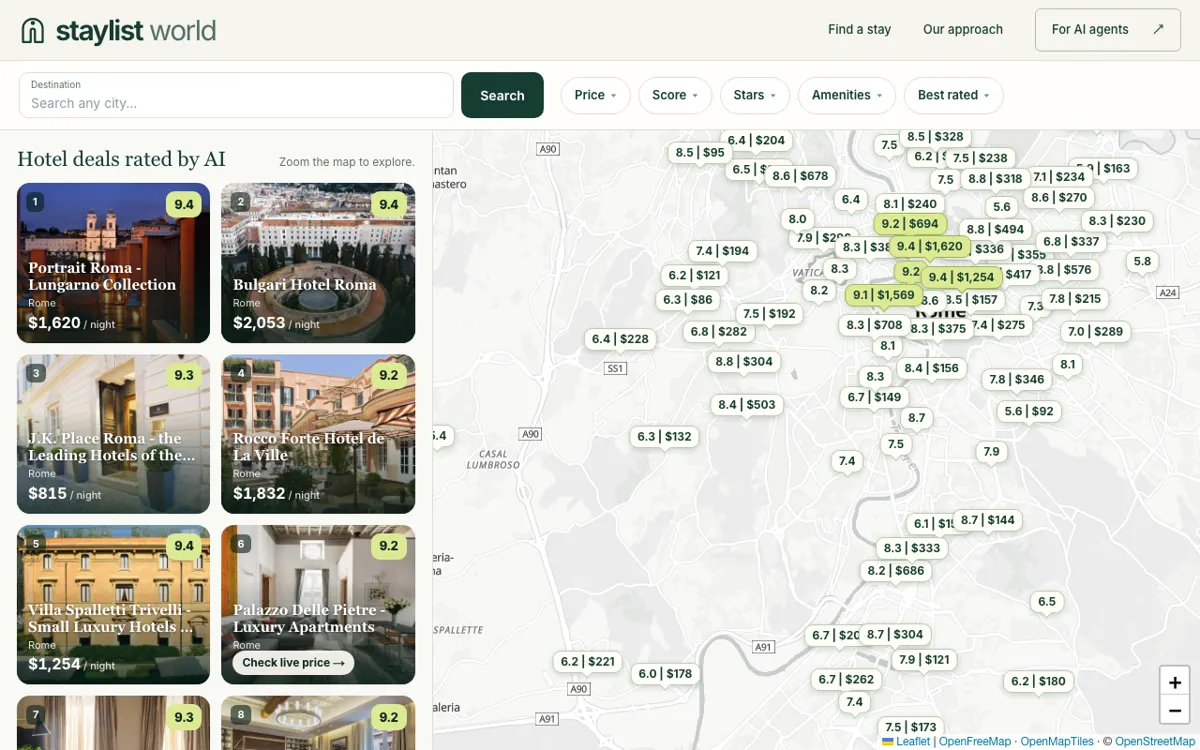Open the Best rated sort dropdown

point(954,95)
